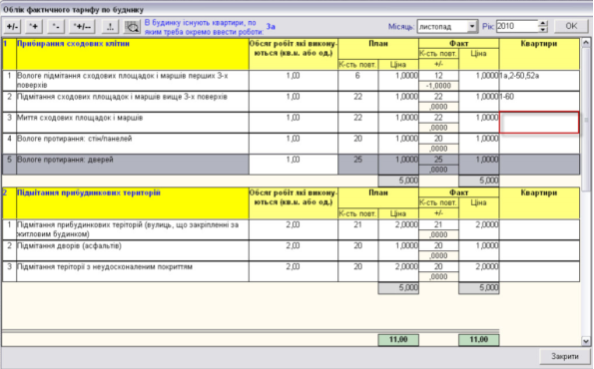Click the Закрити button
This screenshot has width=594, height=369.
click(564, 356)
